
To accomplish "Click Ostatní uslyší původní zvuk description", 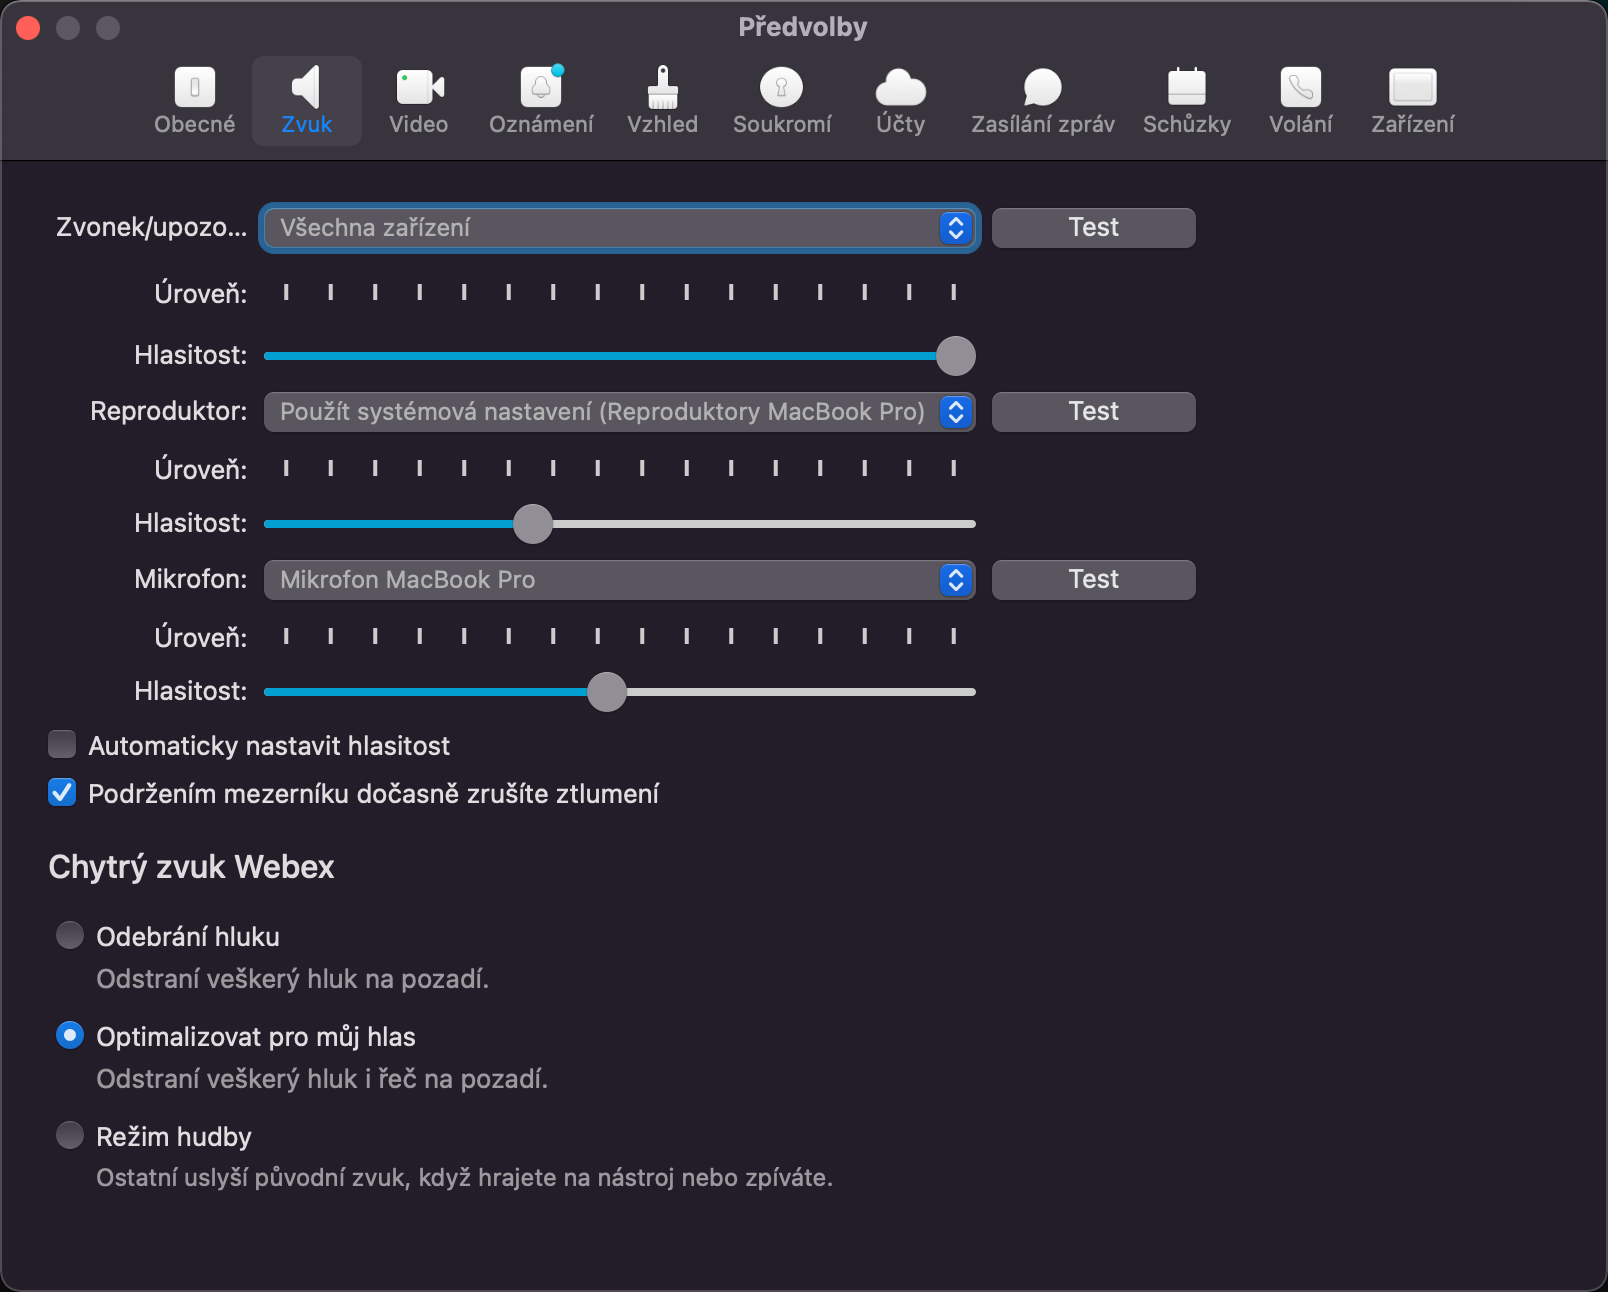I will [464, 1178].
